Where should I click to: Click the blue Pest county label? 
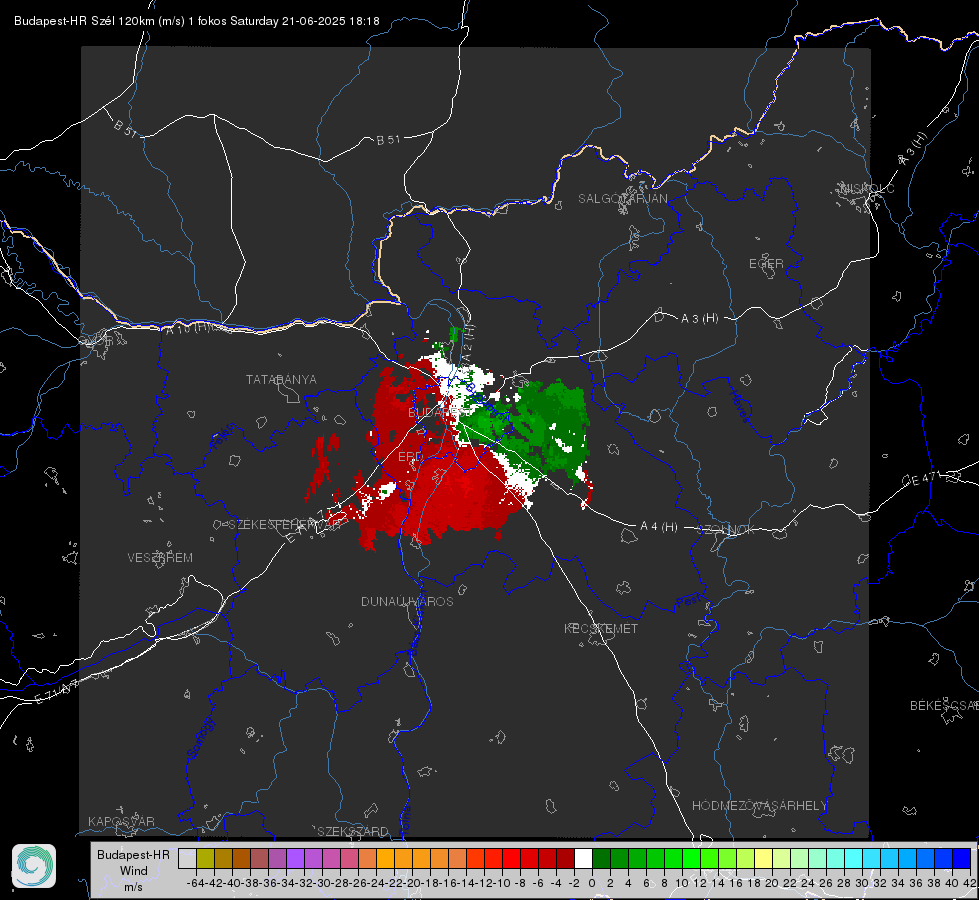(689, 601)
